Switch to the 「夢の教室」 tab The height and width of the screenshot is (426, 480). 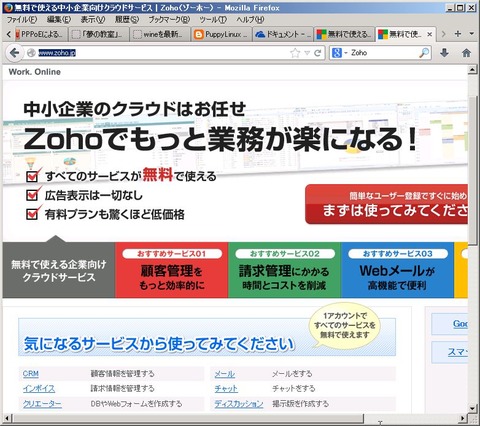99,34
